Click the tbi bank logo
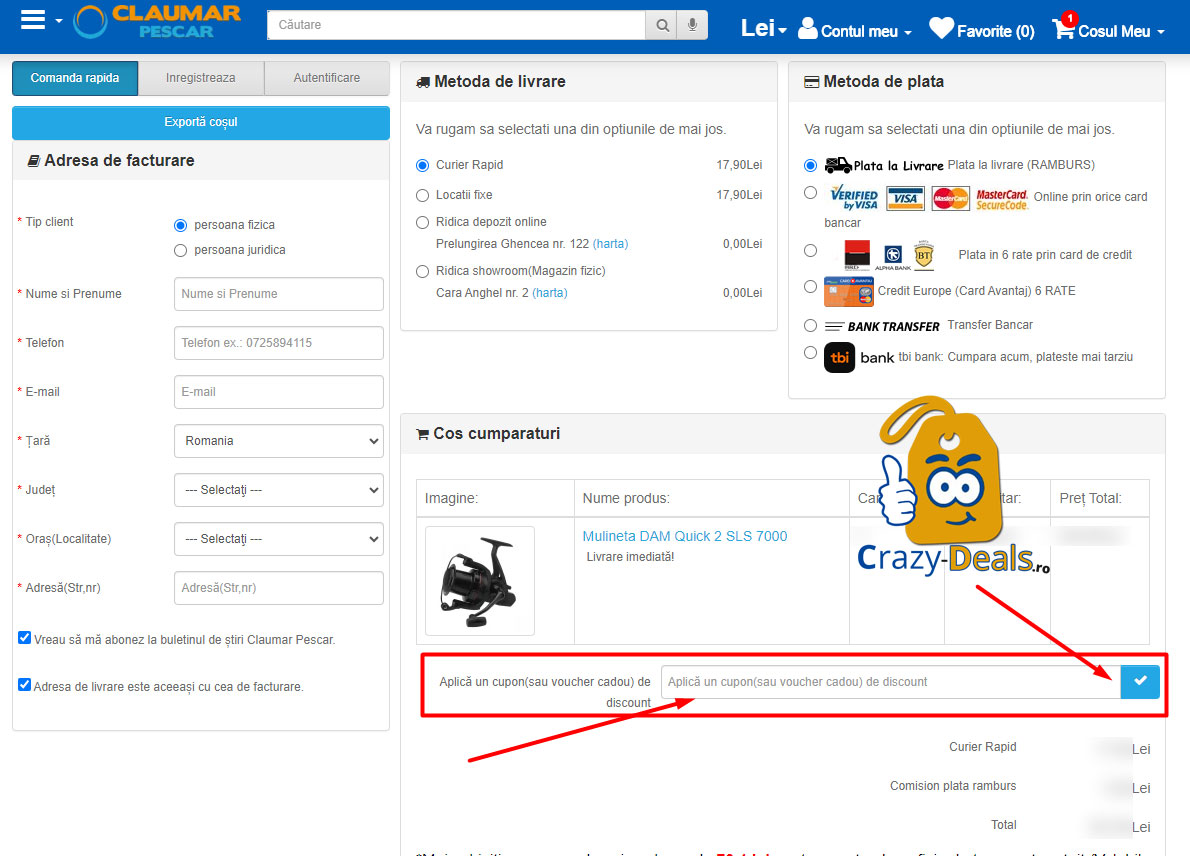The height and width of the screenshot is (856, 1190). (x=859, y=357)
